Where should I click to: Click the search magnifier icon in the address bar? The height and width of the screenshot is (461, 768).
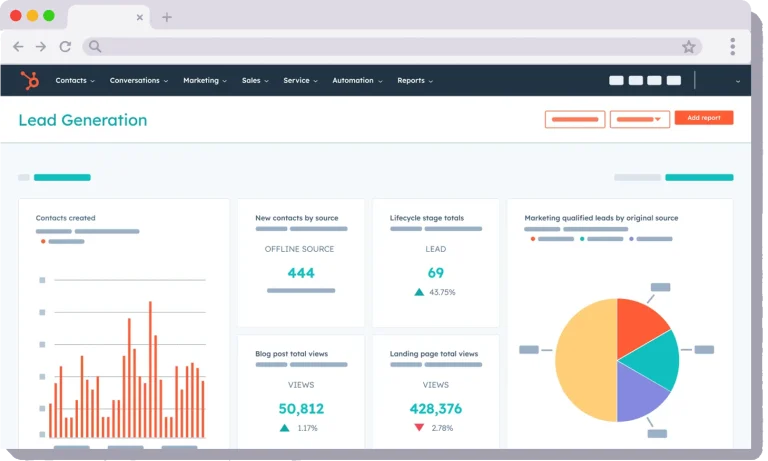tap(95, 47)
